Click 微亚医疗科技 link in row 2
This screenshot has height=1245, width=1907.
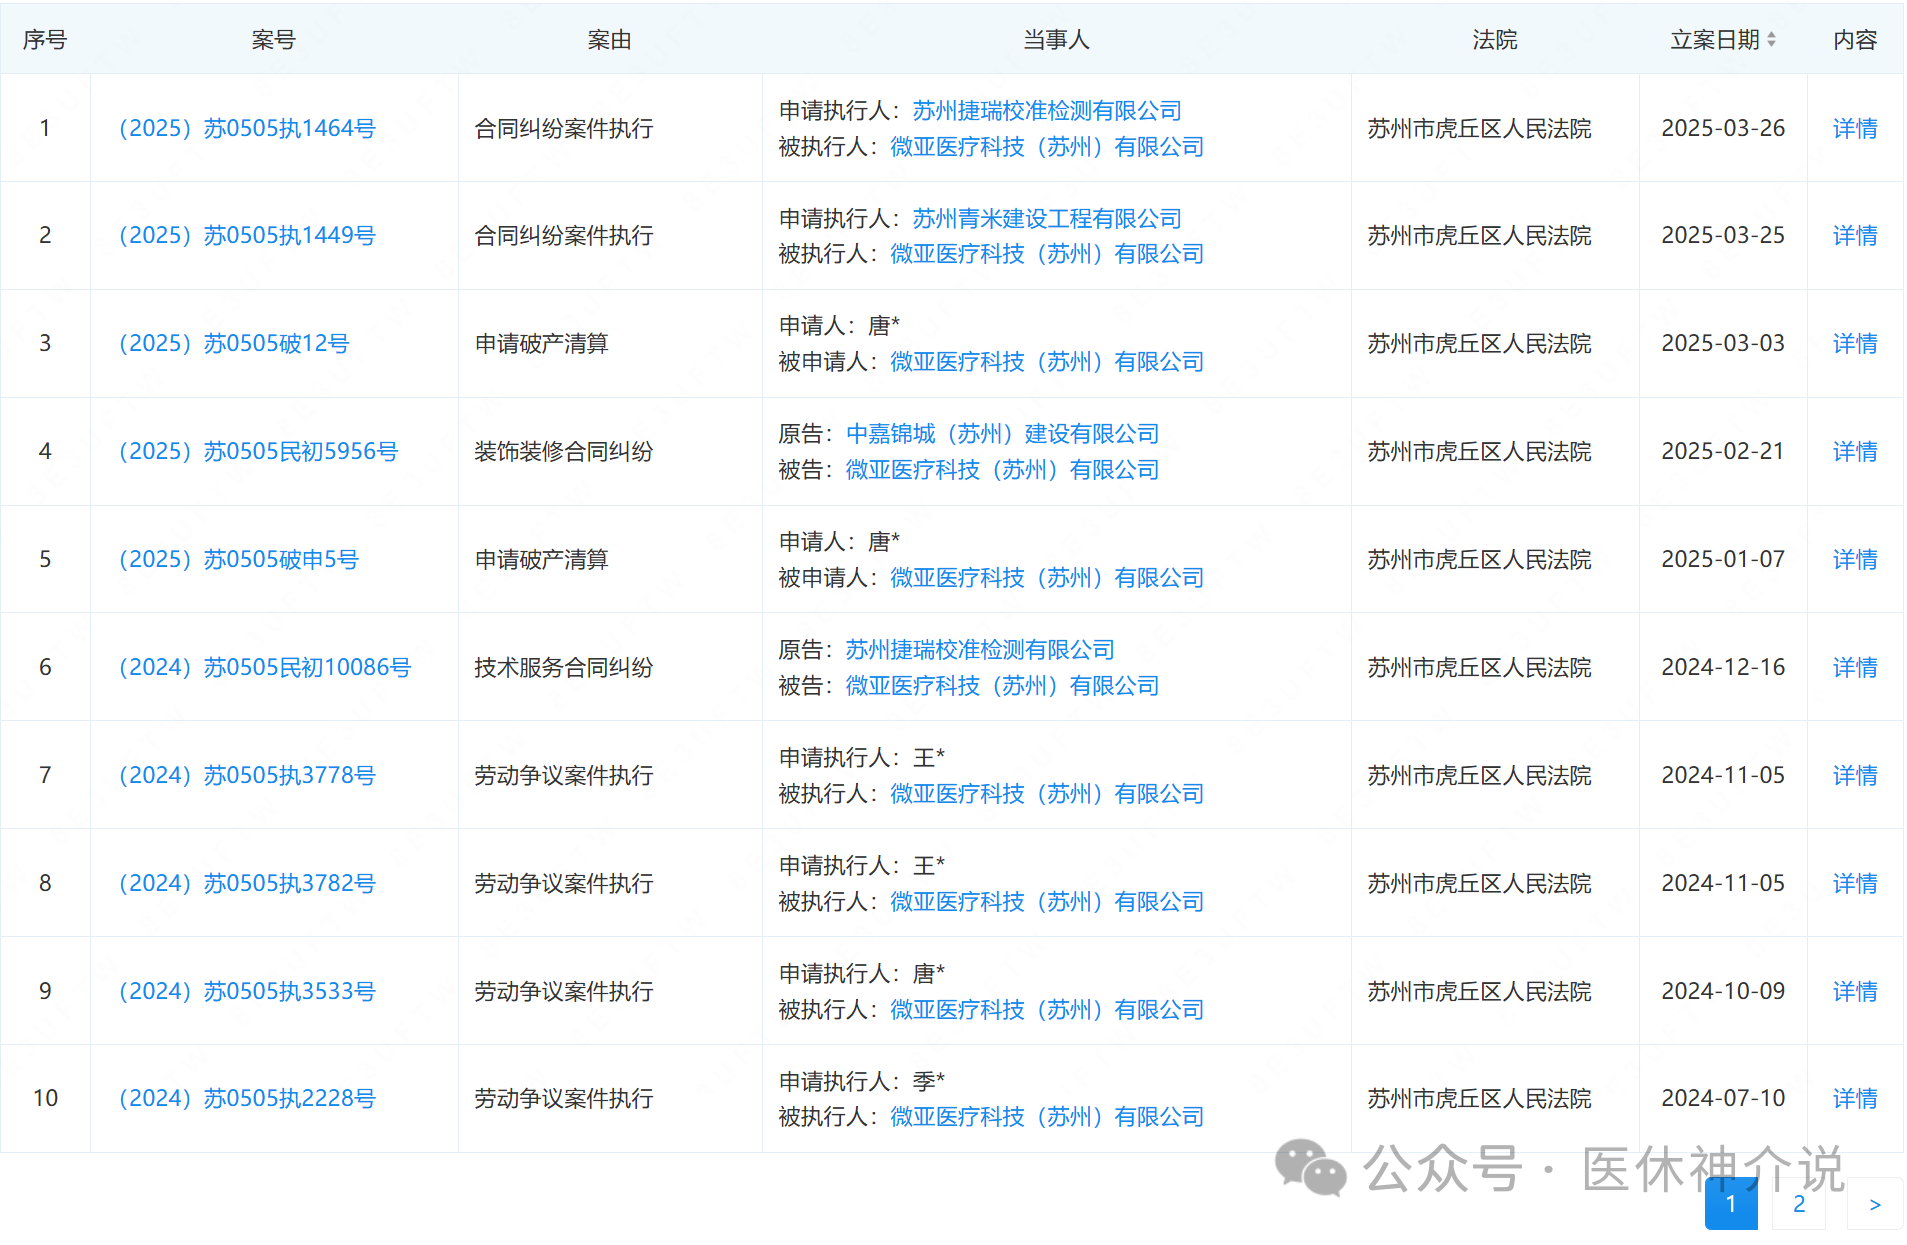click(1047, 253)
